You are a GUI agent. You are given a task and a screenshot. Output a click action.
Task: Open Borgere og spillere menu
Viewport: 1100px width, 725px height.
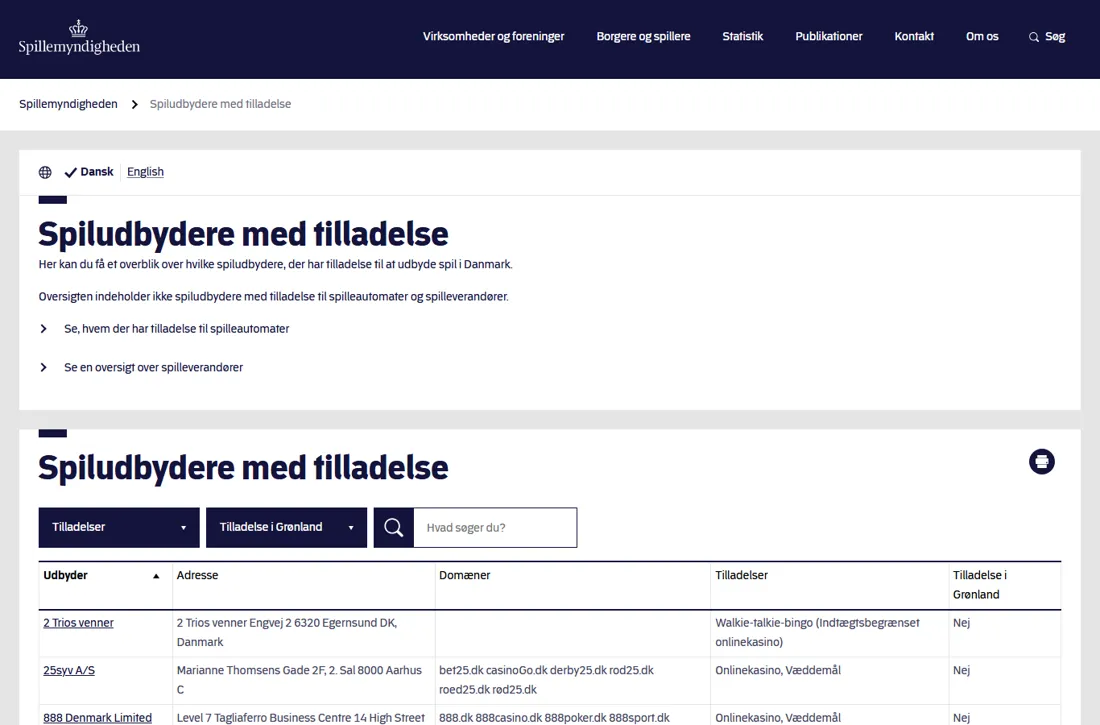point(643,36)
